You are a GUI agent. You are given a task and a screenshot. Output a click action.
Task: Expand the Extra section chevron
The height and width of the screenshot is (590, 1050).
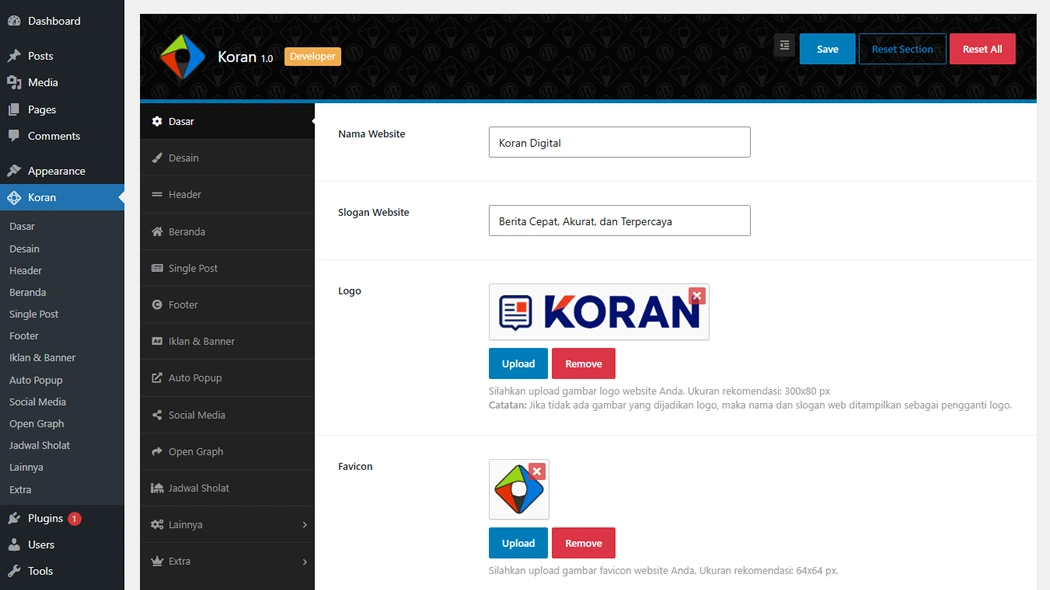point(305,561)
